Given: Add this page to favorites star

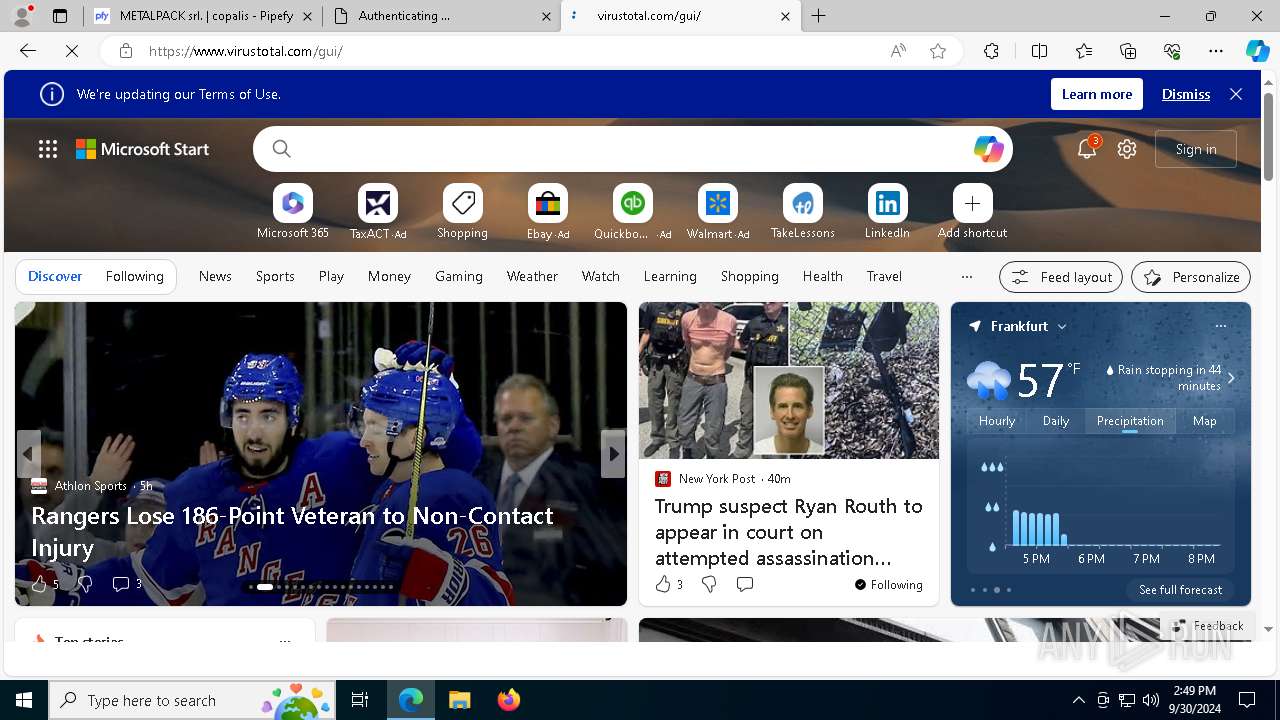Looking at the screenshot, I should (x=938, y=51).
